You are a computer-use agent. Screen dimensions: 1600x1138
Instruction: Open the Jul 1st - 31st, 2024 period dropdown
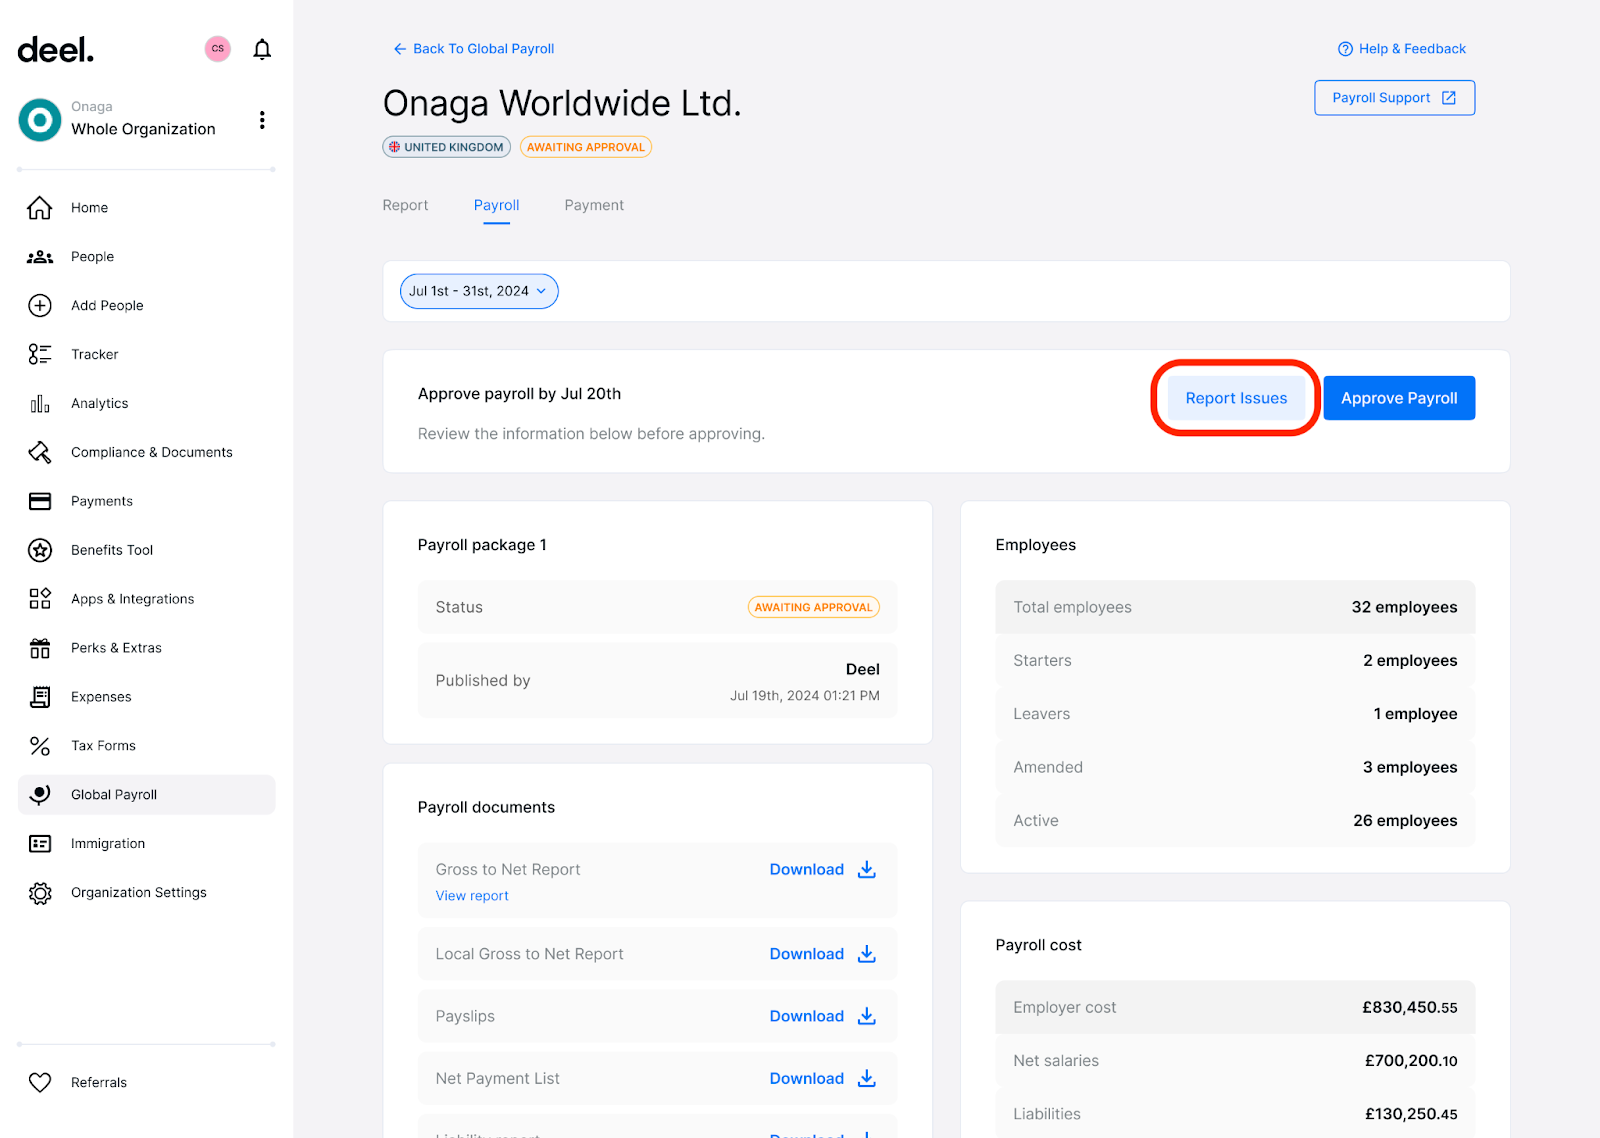(479, 291)
